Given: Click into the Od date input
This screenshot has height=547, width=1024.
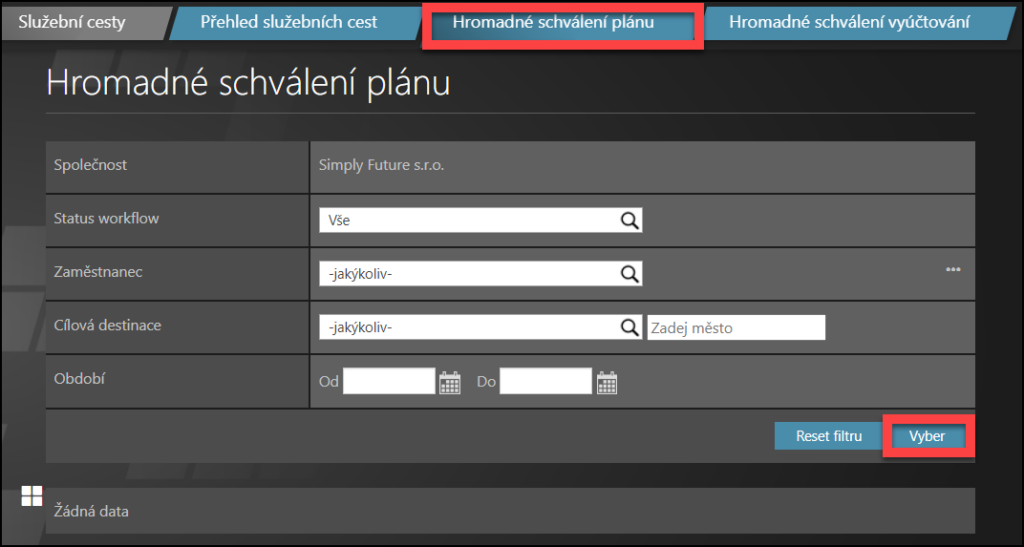Looking at the screenshot, I should (389, 381).
